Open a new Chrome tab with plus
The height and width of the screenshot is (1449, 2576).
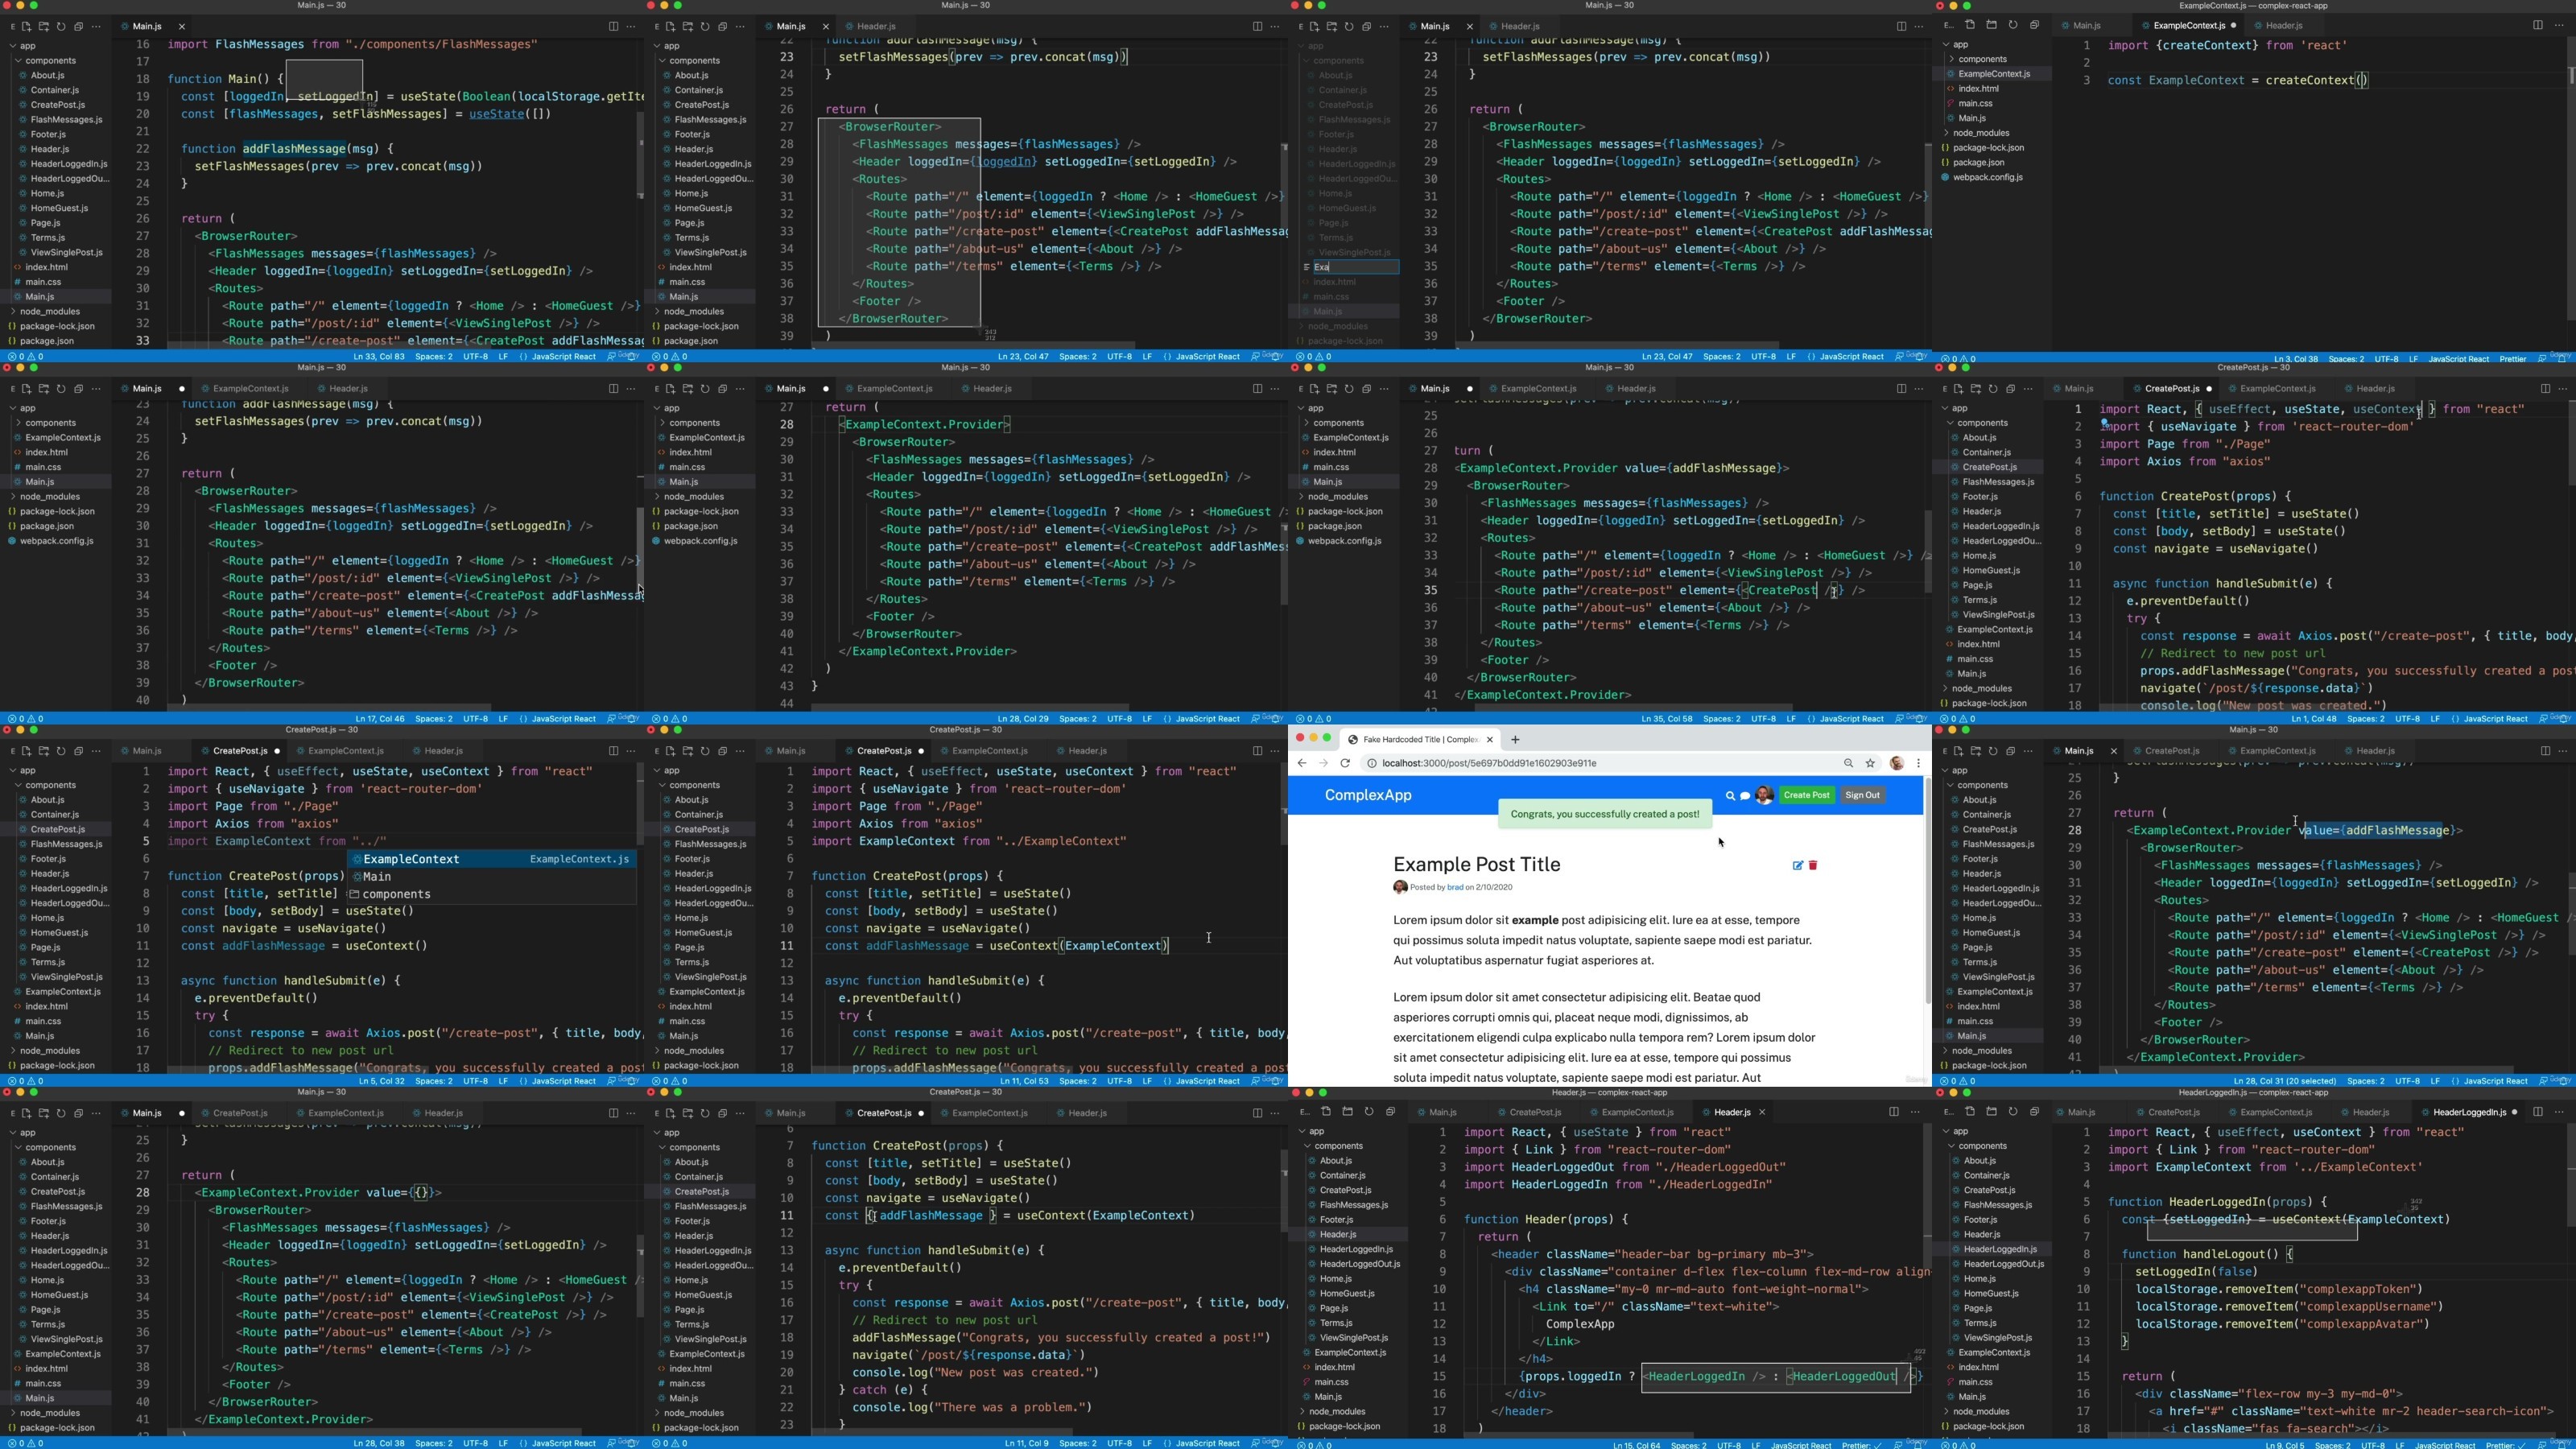coord(1515,739)
